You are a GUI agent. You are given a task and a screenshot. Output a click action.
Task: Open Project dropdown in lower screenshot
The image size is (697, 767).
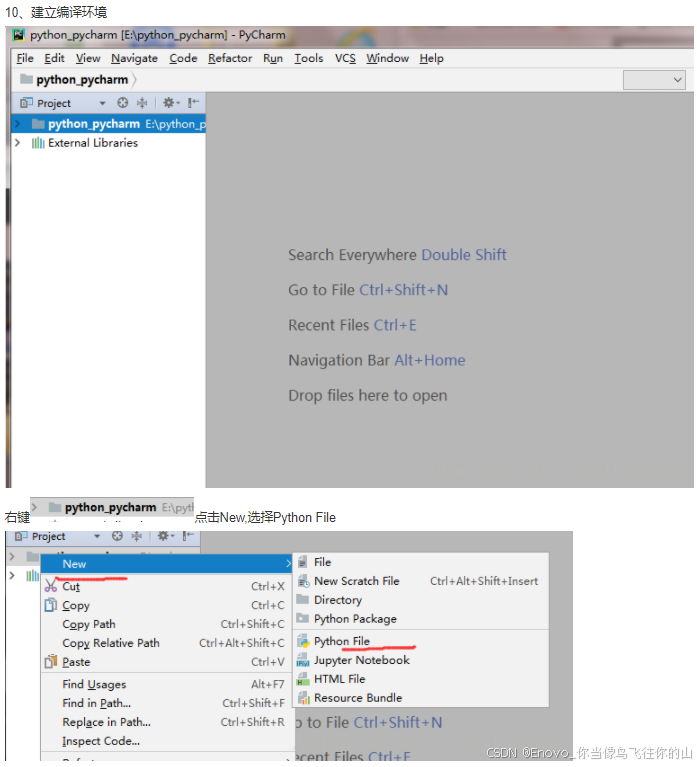97,537
